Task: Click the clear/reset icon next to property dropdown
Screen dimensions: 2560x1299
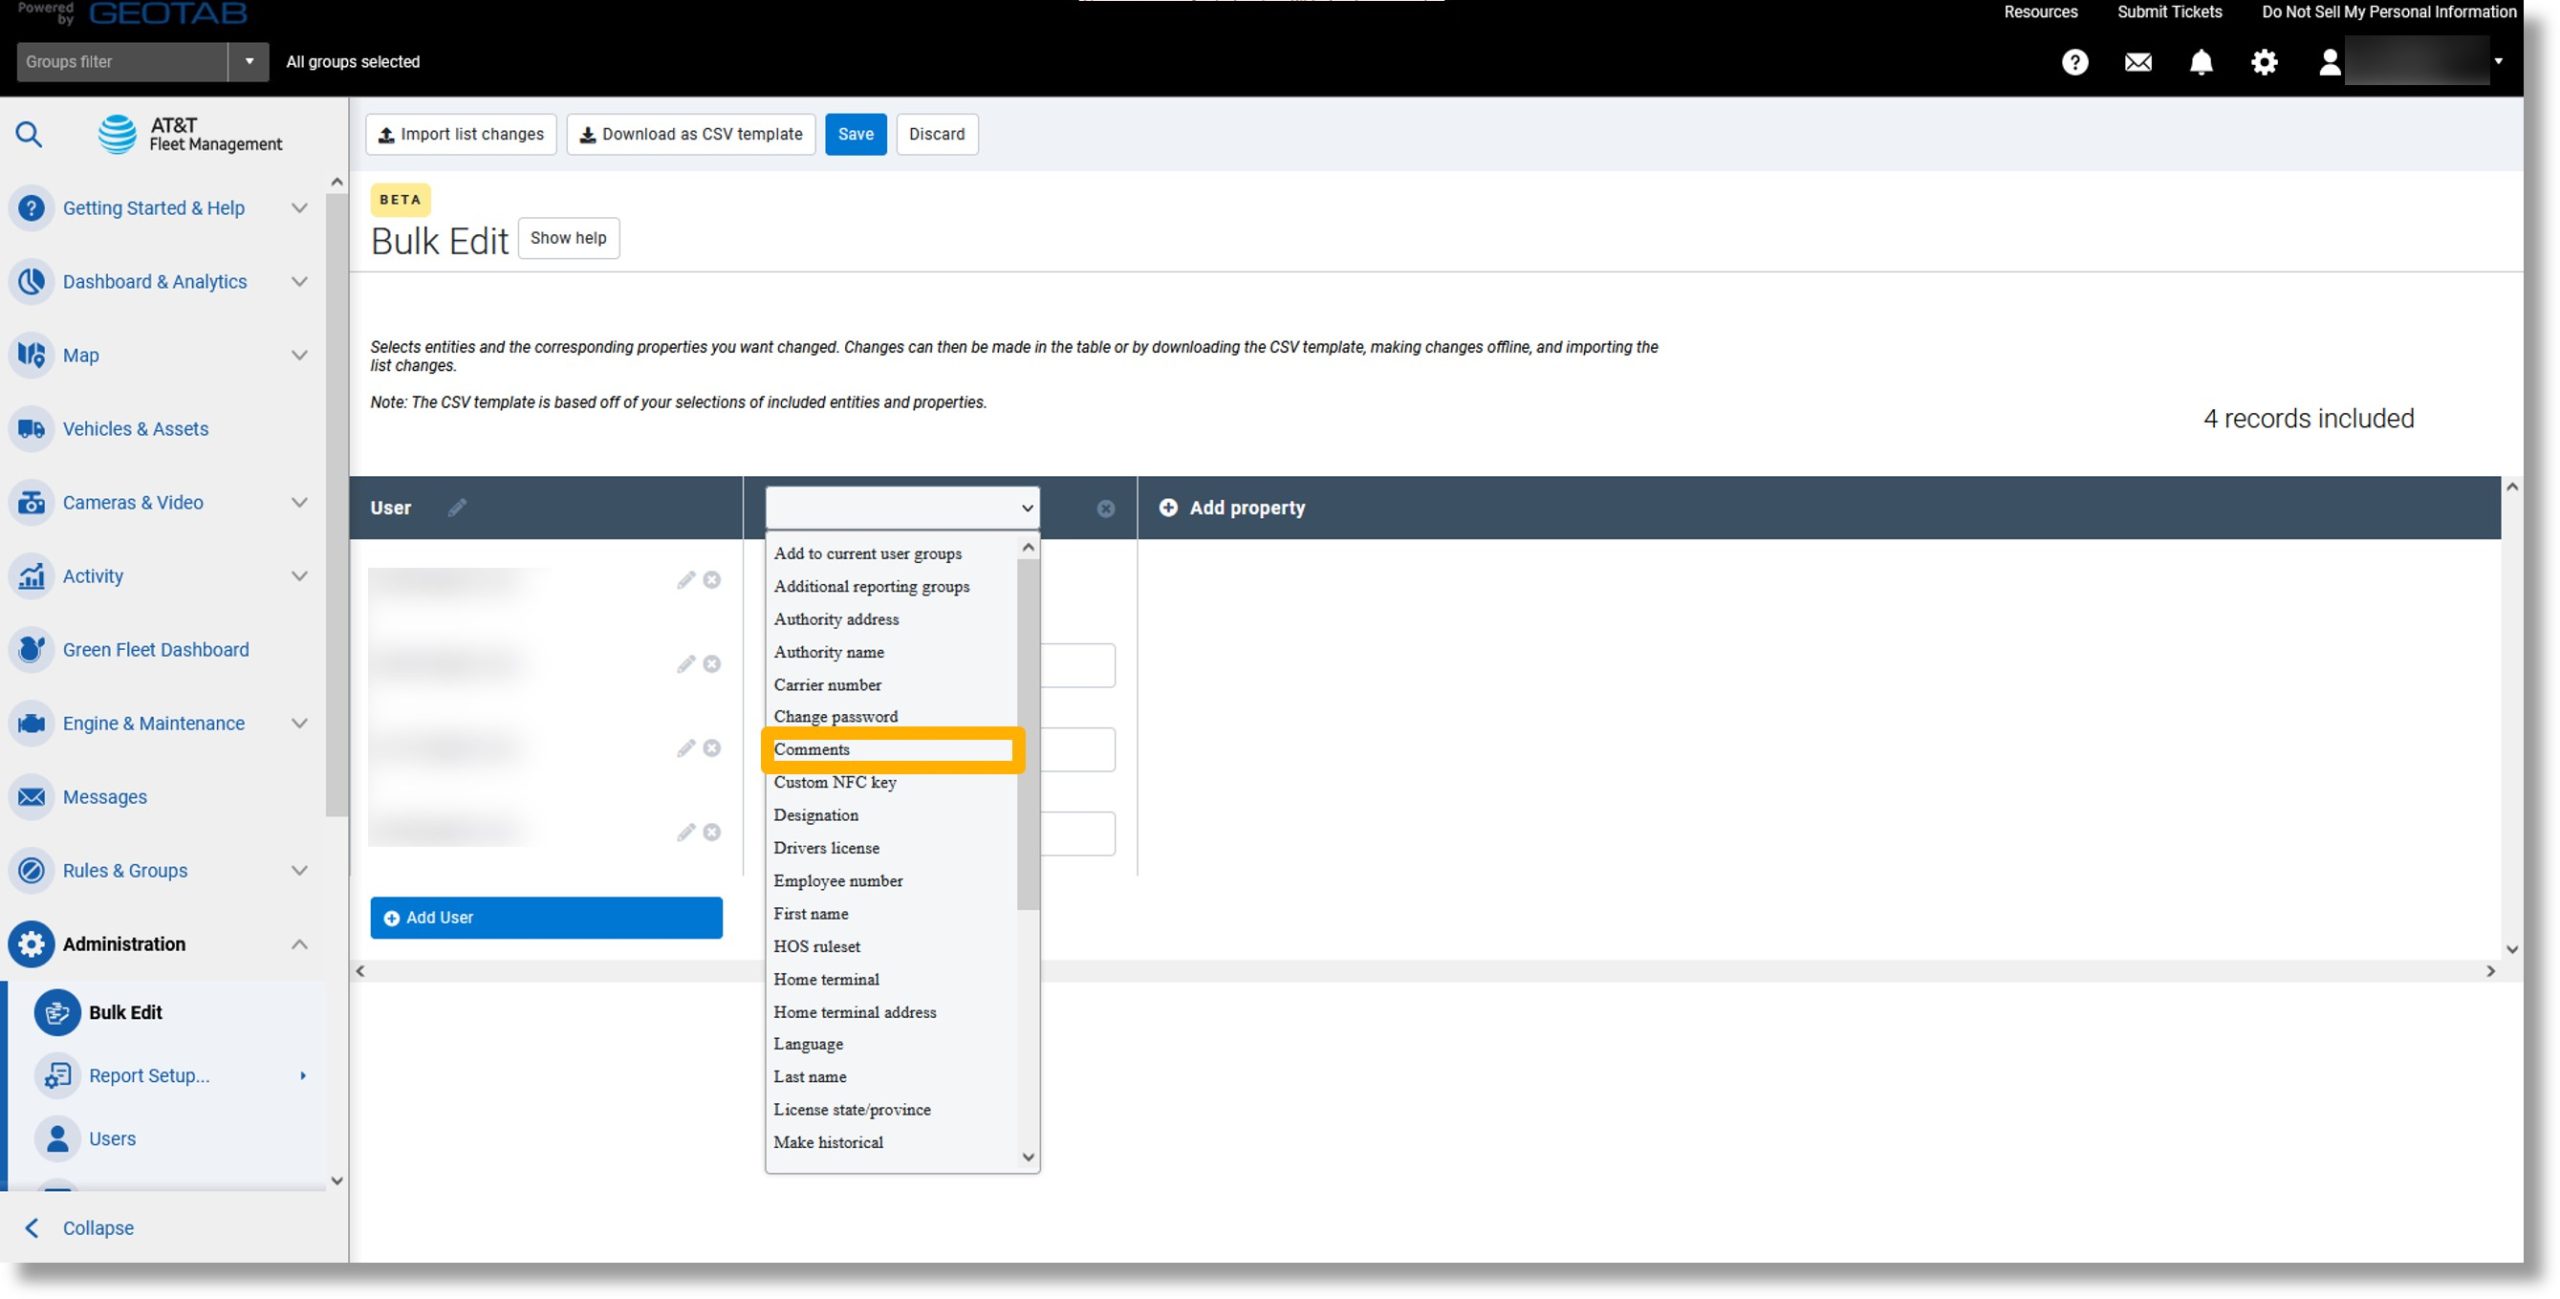Action: [x=1108, y=509]
